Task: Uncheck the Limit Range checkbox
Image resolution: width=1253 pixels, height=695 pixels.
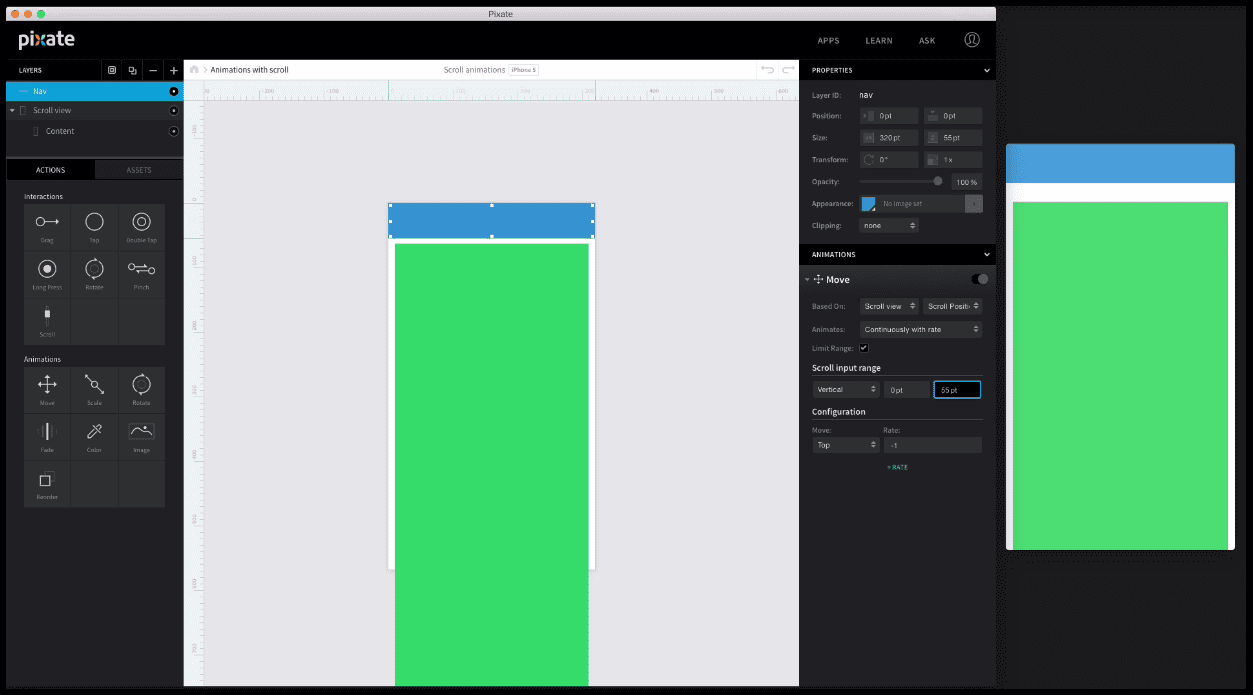Action: click(x=864, y=348)
